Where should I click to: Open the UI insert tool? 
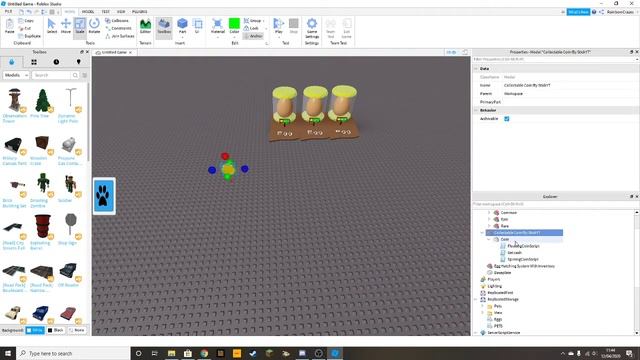coord(197,26)
